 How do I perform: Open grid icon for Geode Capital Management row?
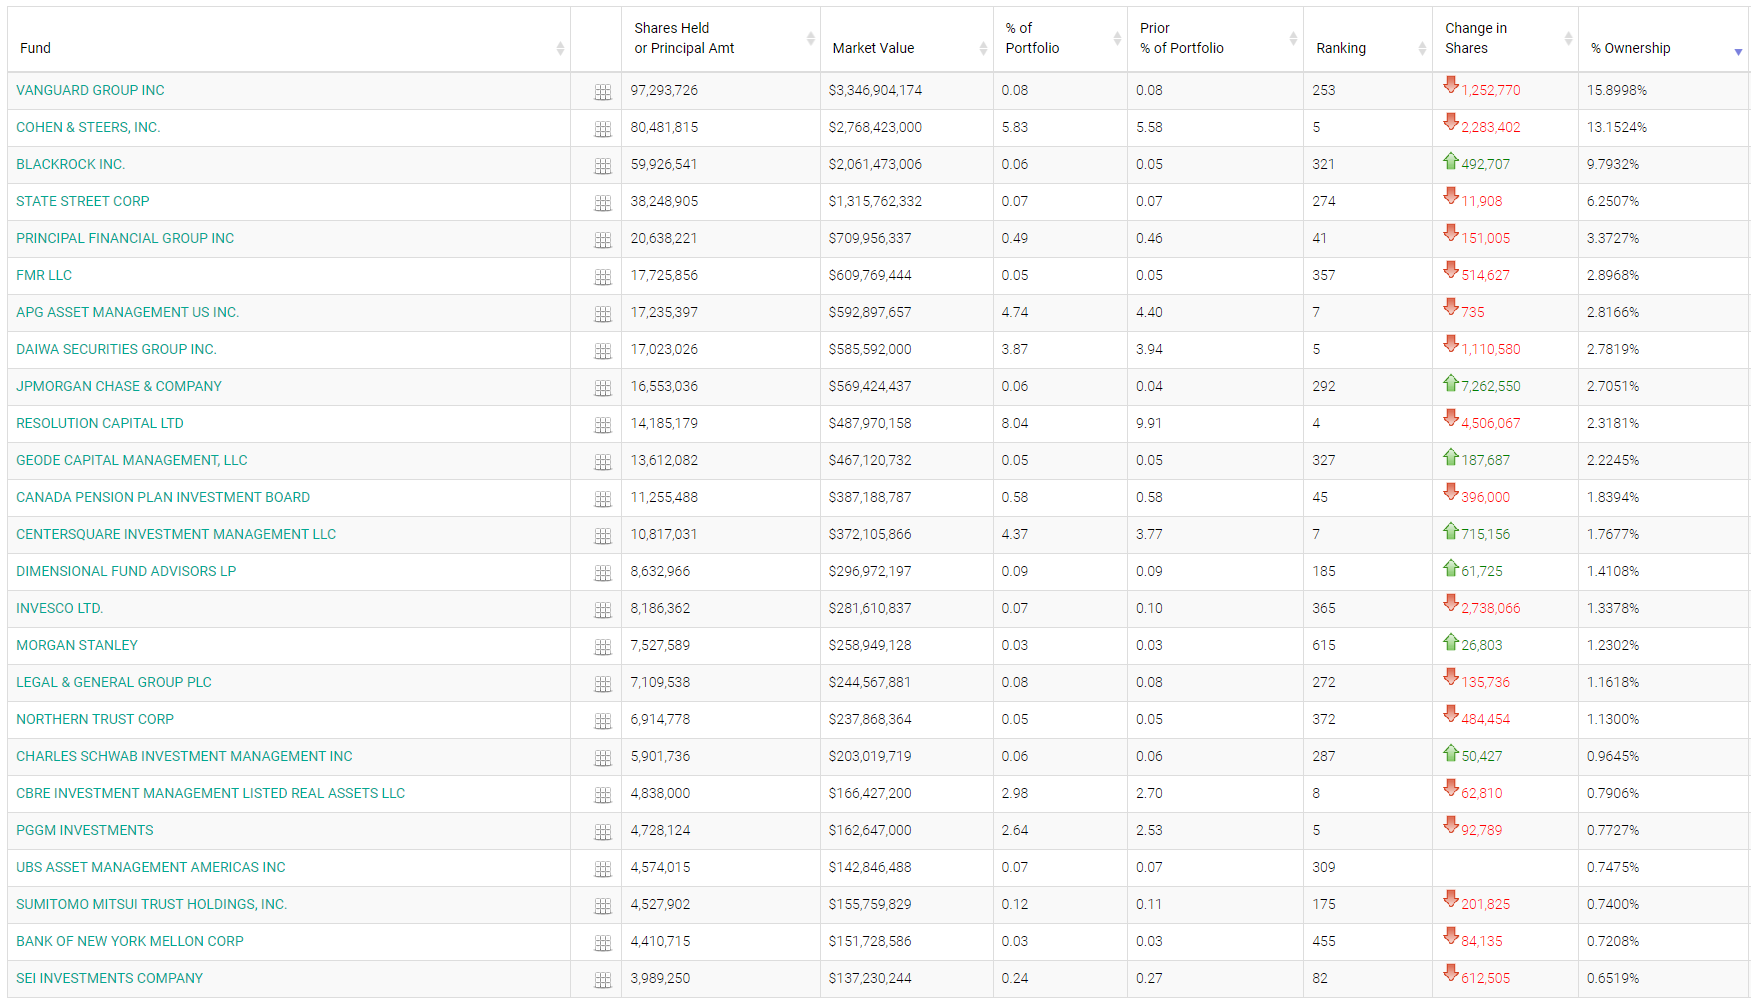pyautogui.click(x=602, y=462)
